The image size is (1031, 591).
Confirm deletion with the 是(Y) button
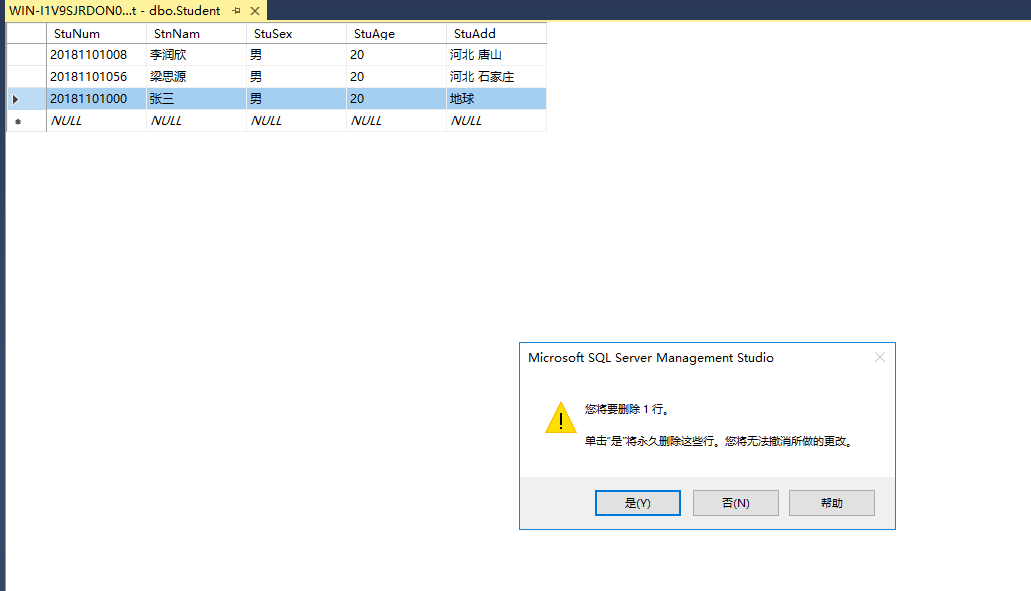(637, 503)
